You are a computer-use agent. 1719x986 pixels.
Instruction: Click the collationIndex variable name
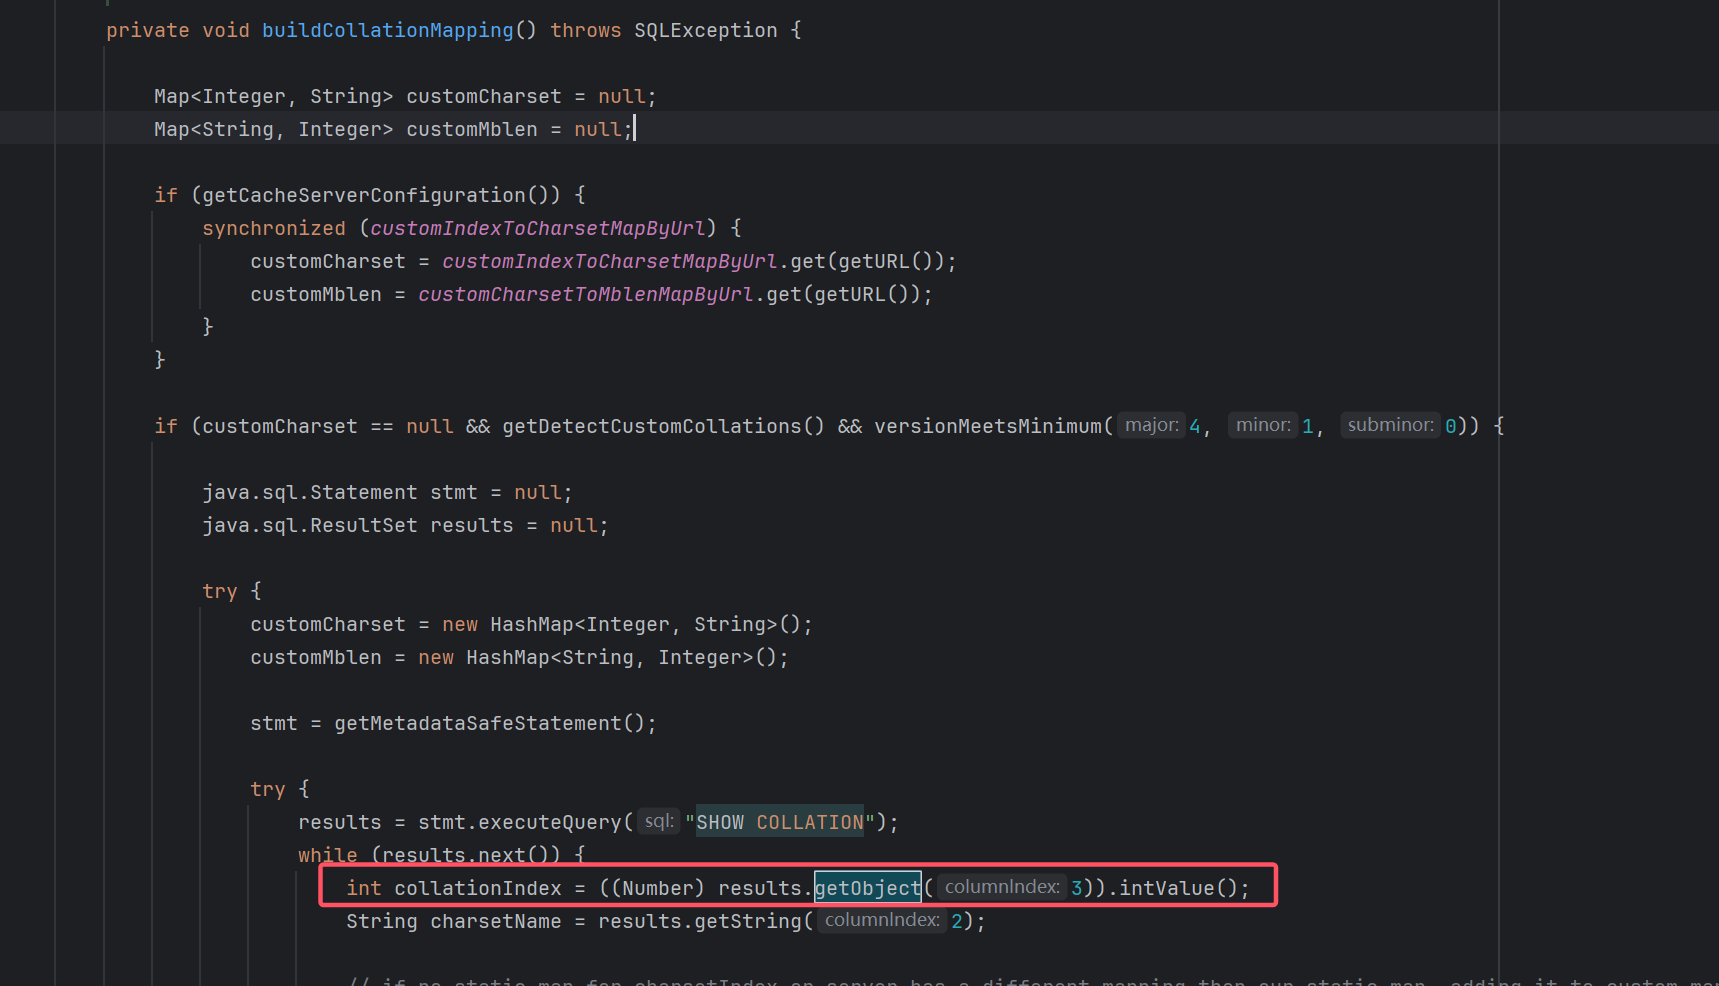click(x=478, y=888)
